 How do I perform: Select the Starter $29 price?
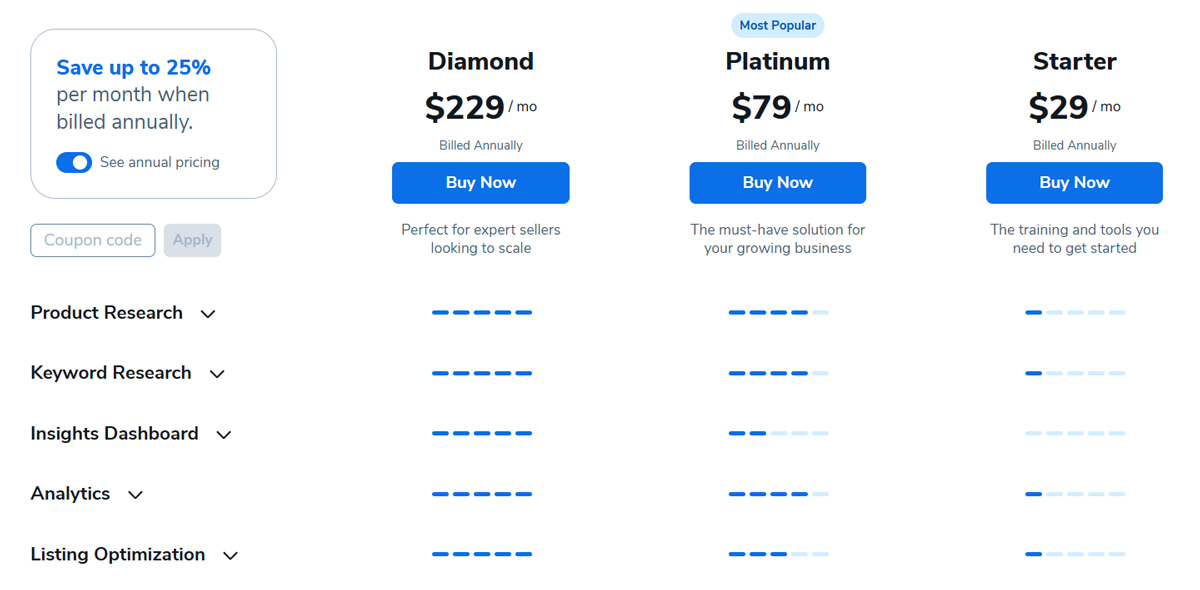1058,107
